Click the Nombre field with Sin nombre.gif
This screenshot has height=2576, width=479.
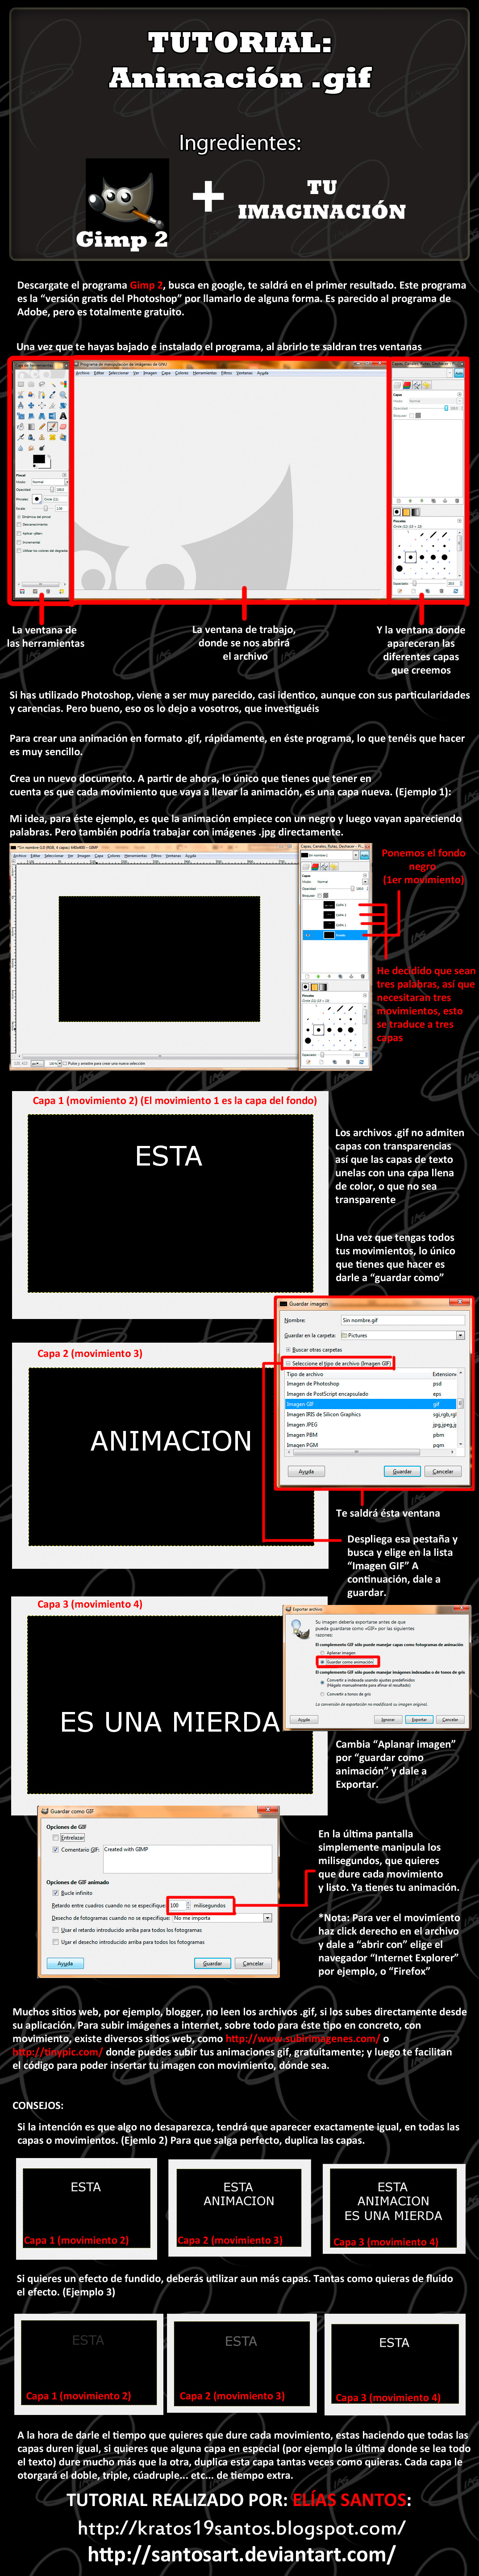click(x=402, y=1320)
